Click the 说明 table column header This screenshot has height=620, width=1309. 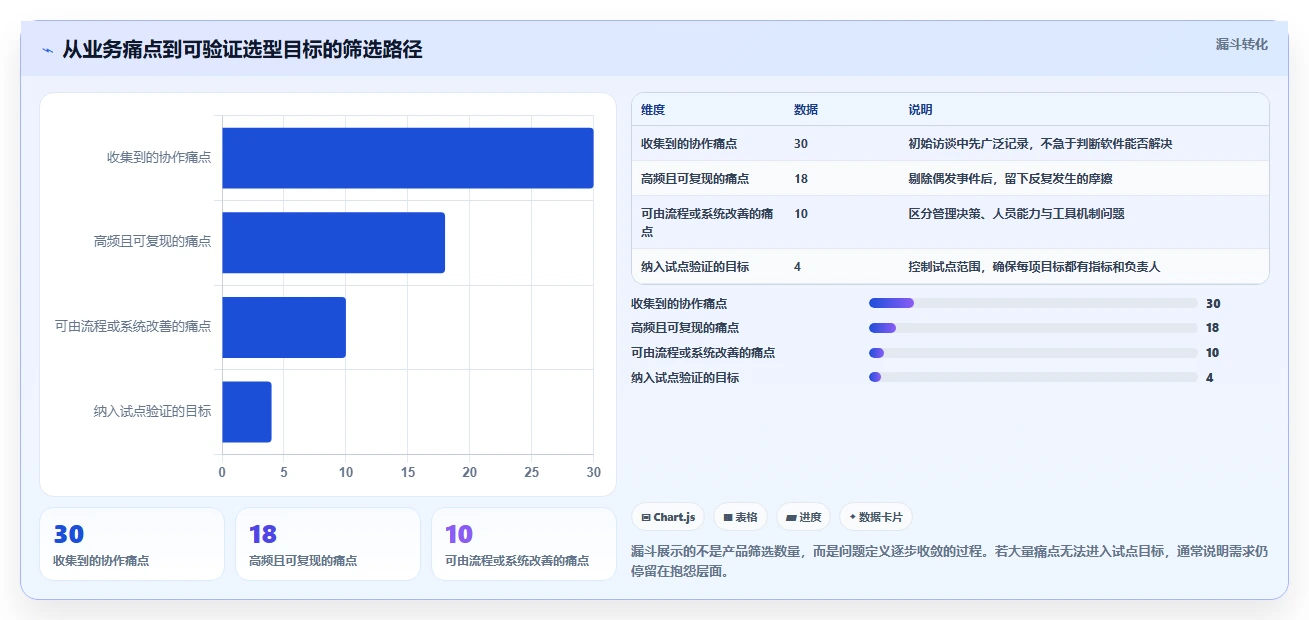click(x=920, y=110)
